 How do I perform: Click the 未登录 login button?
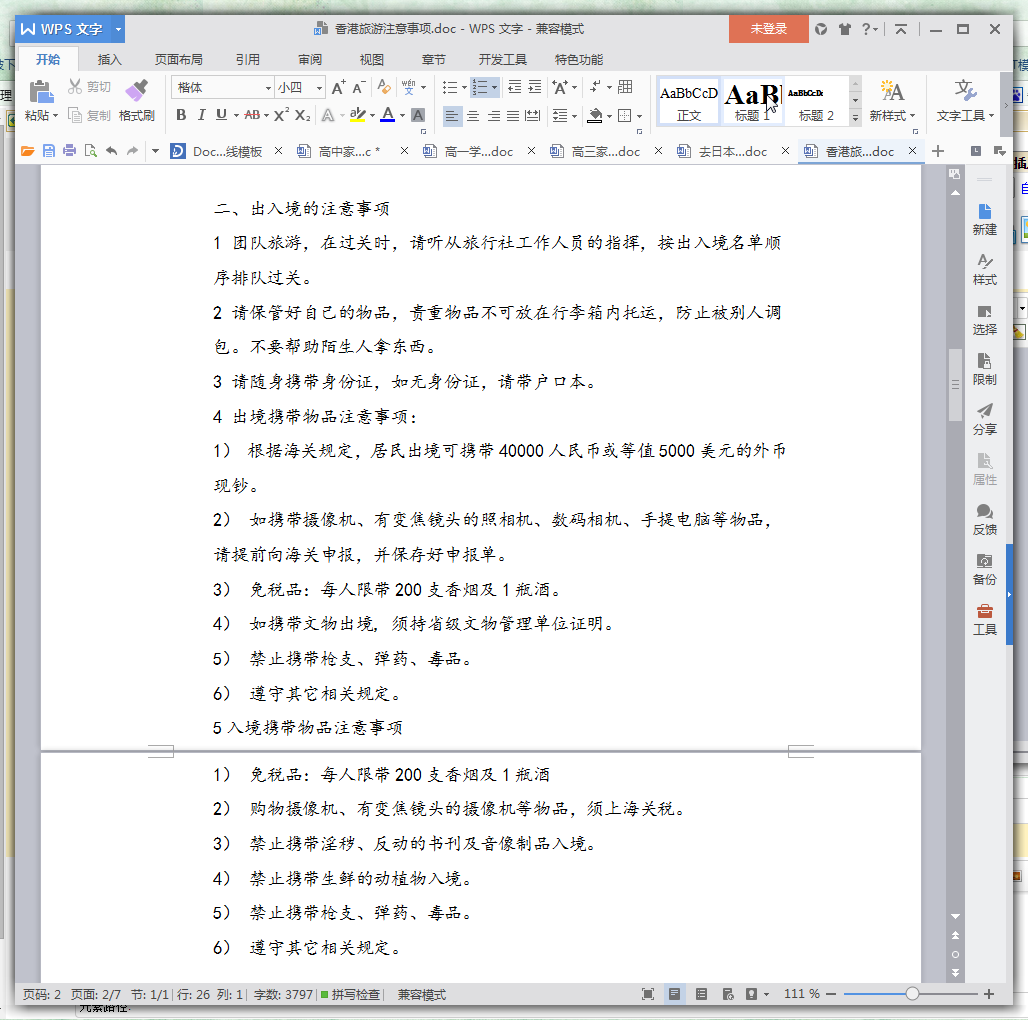768,29
